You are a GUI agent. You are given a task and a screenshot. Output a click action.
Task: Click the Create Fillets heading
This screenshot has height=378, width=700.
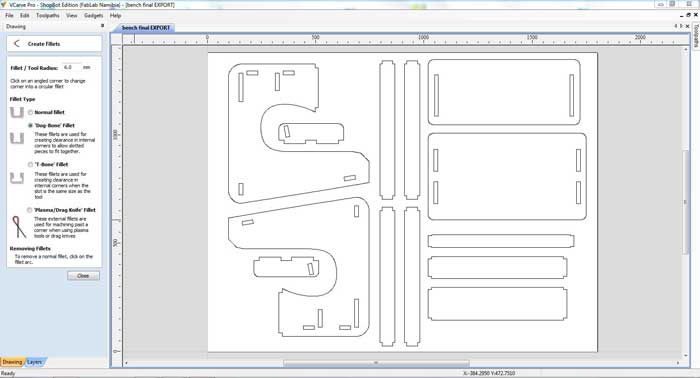44,44
